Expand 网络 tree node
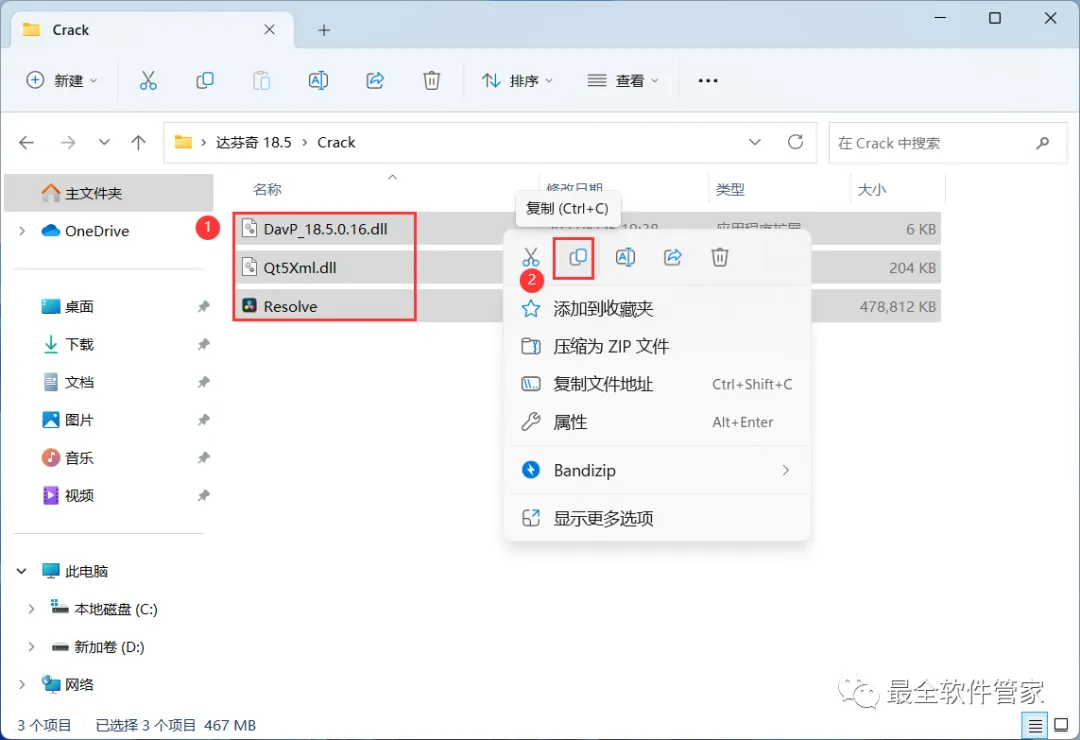The width and height of the screenshot is (1080, 740). pos(21,685)
